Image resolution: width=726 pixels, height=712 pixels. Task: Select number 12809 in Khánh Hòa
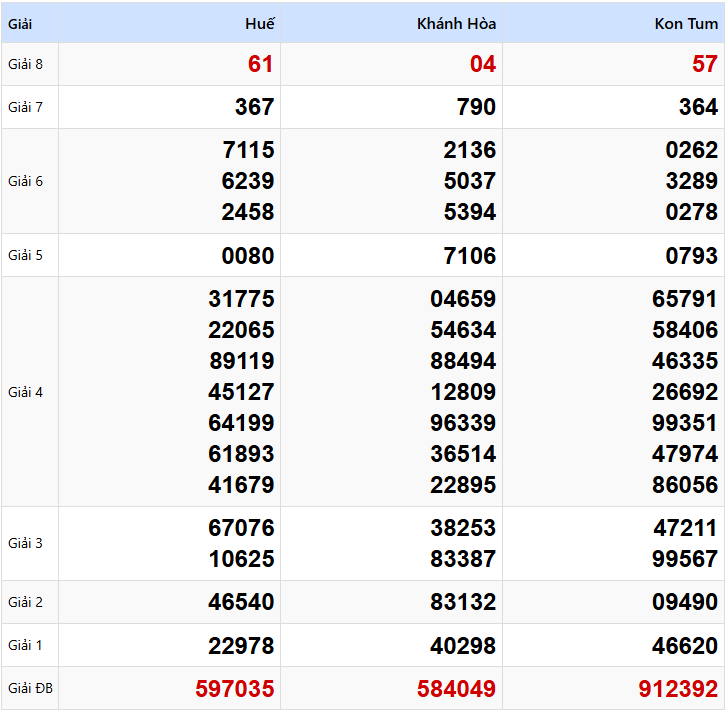coord(463,392)
